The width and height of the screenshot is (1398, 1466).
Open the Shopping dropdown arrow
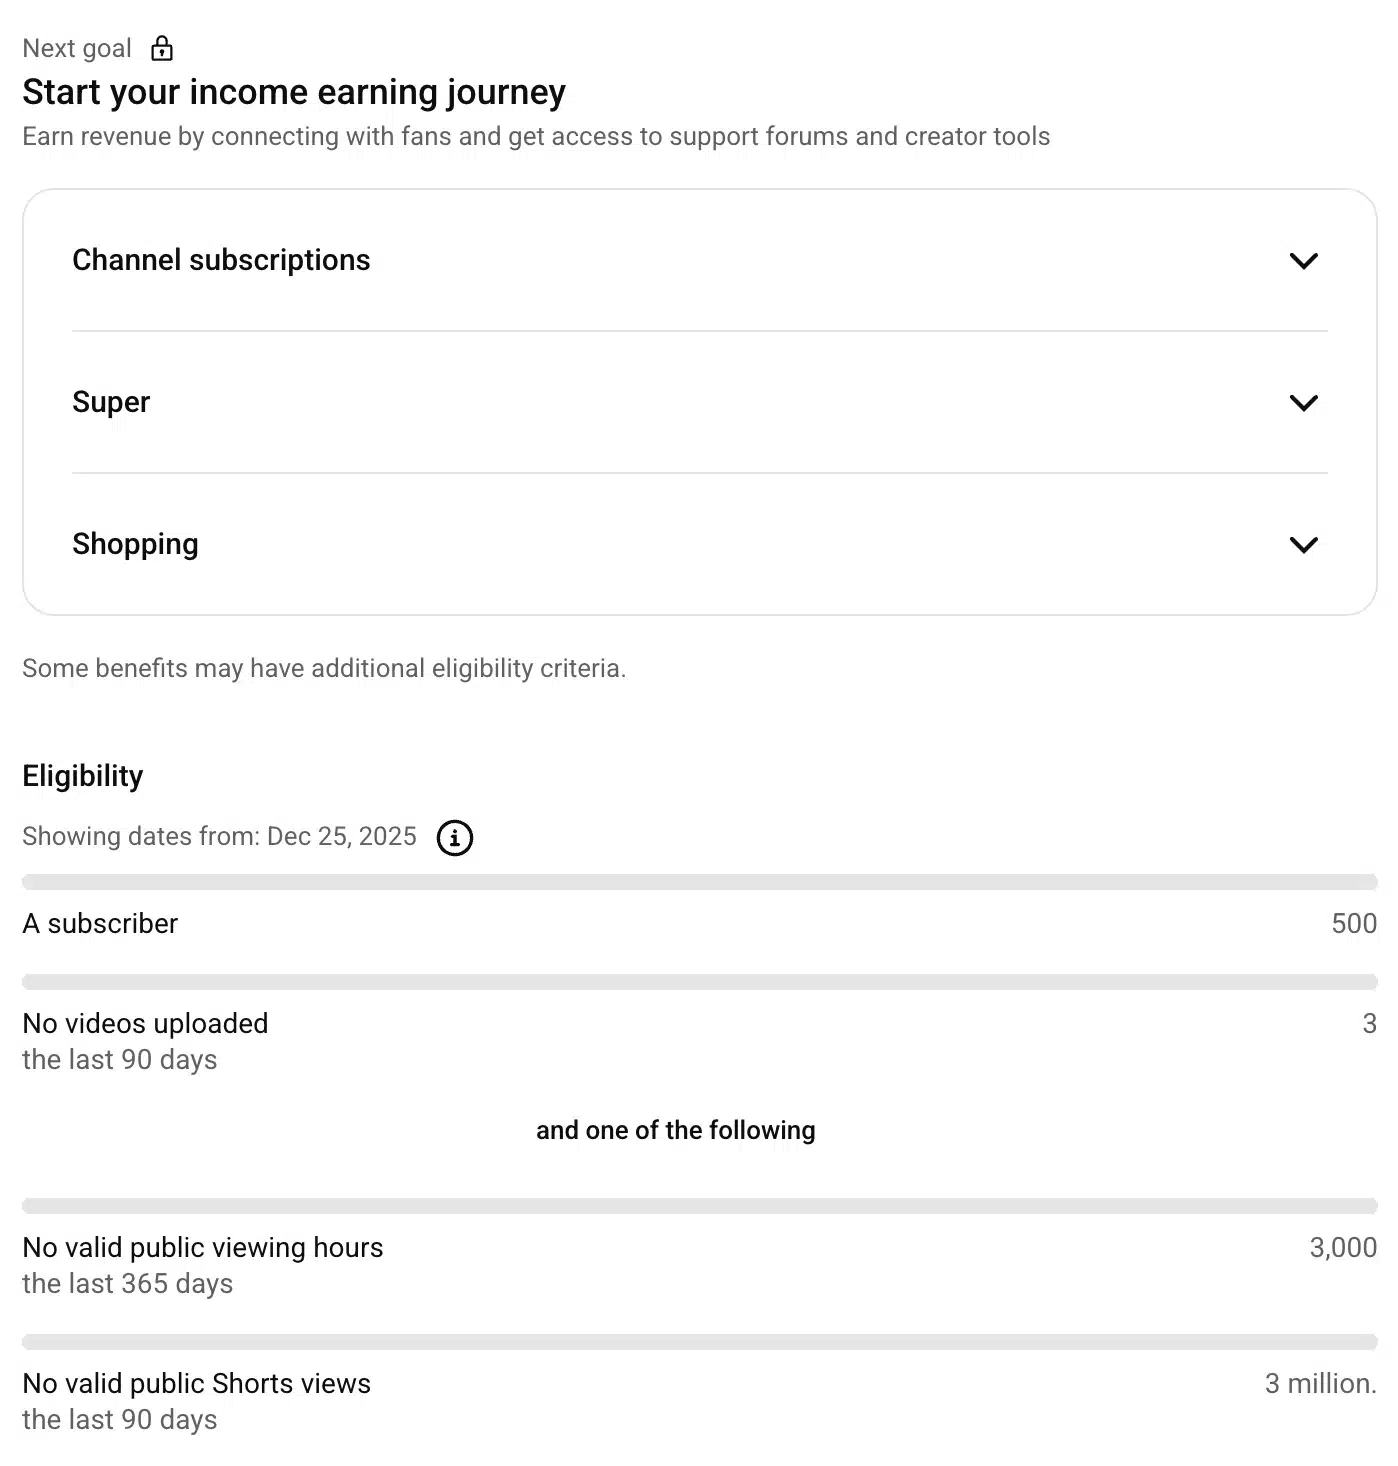(1303, 545)
